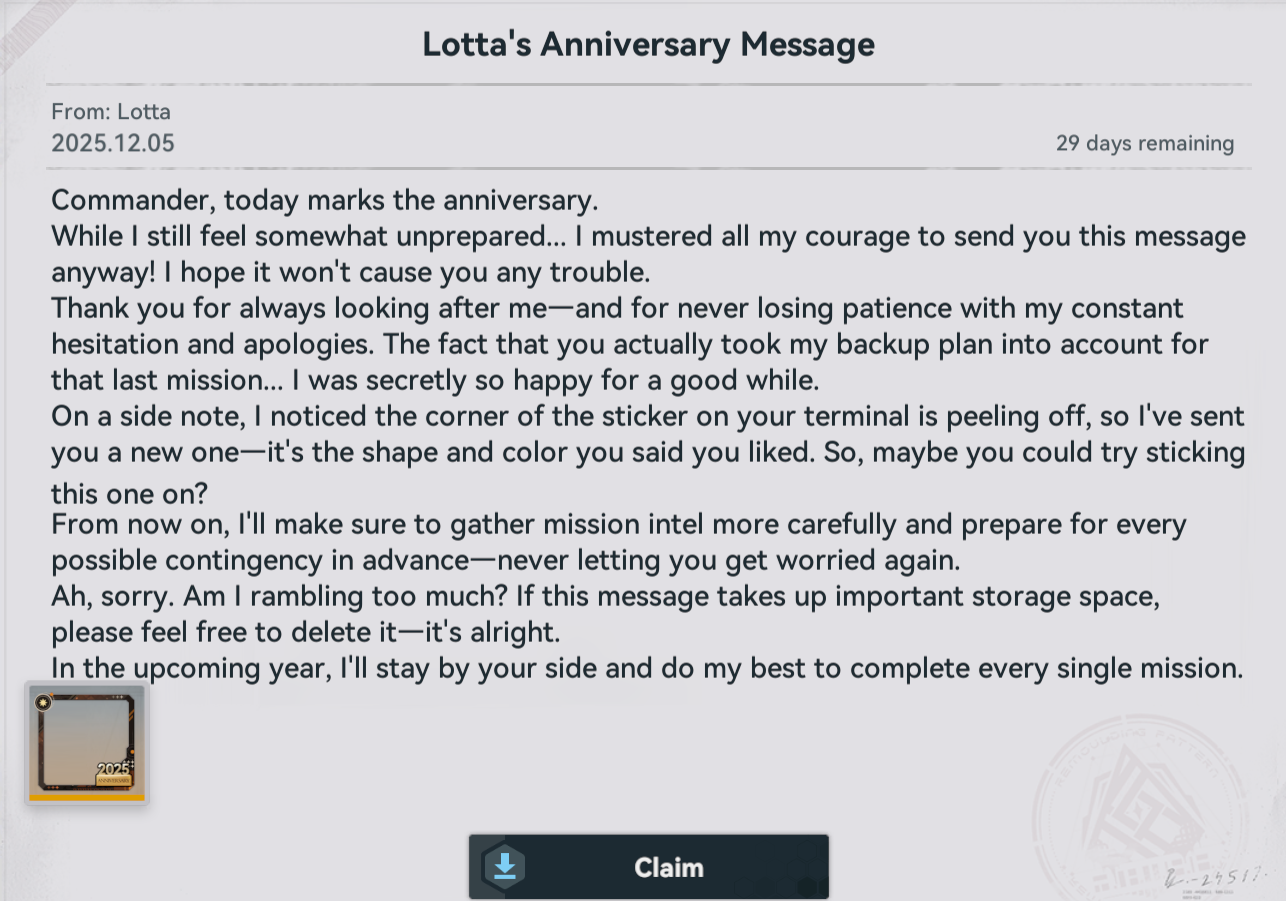Click the "From now on" paragraph line

click(618, 524)
